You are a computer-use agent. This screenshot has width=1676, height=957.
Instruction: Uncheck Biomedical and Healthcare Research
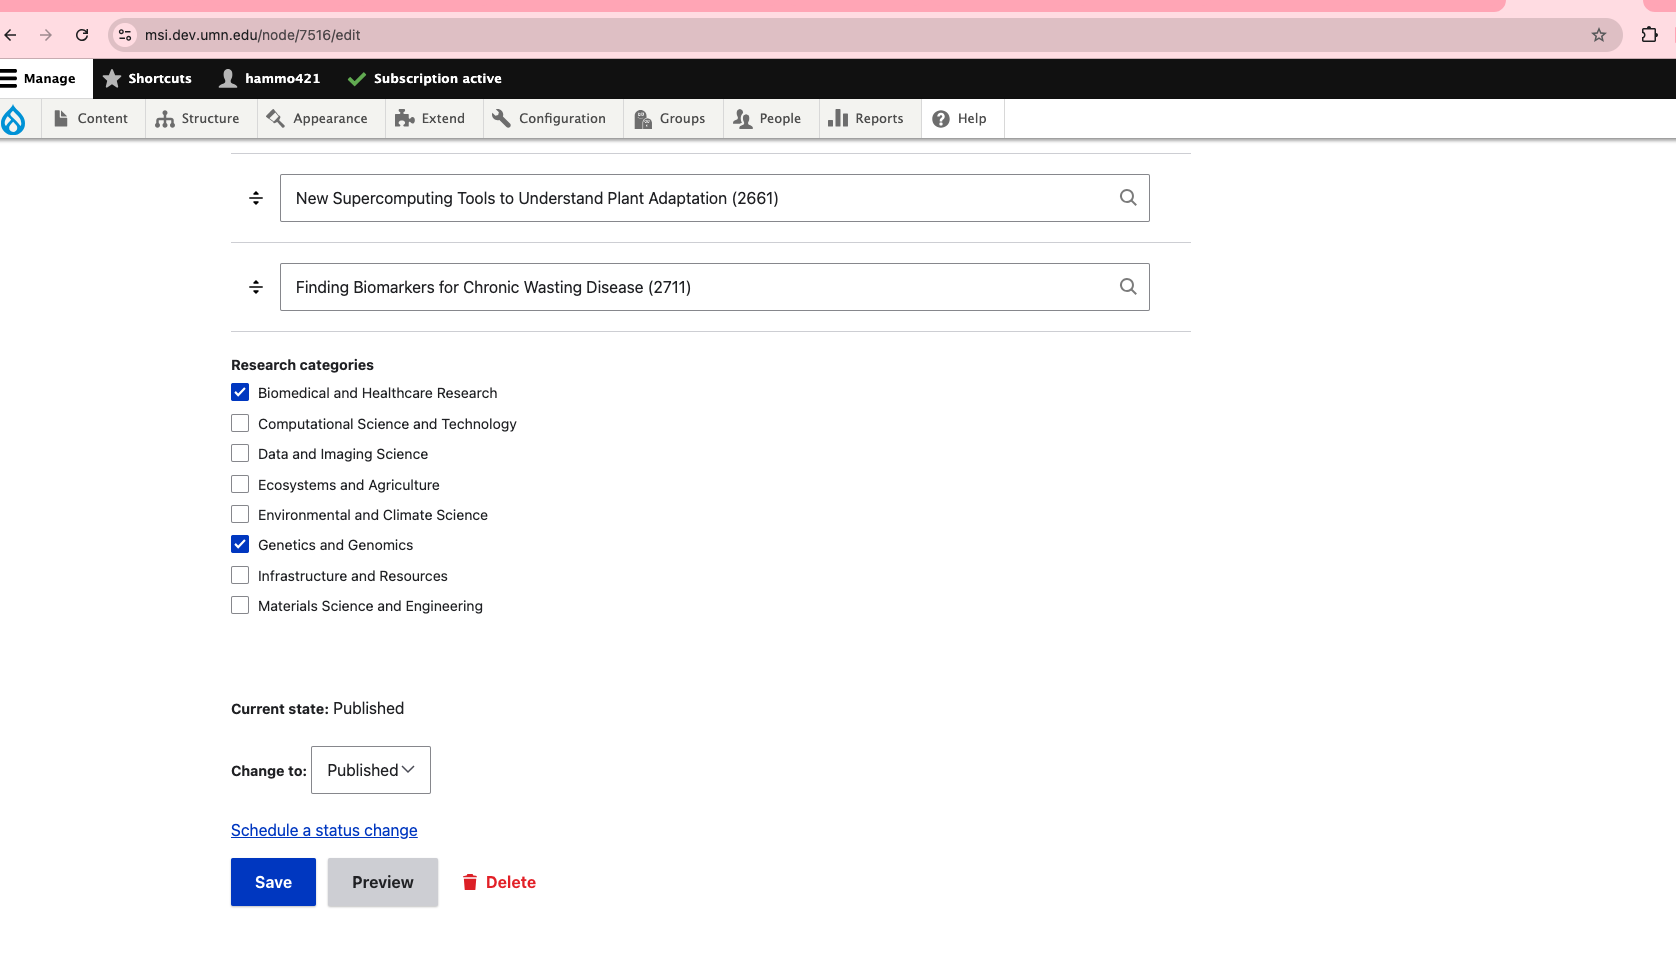click(240, 393)
